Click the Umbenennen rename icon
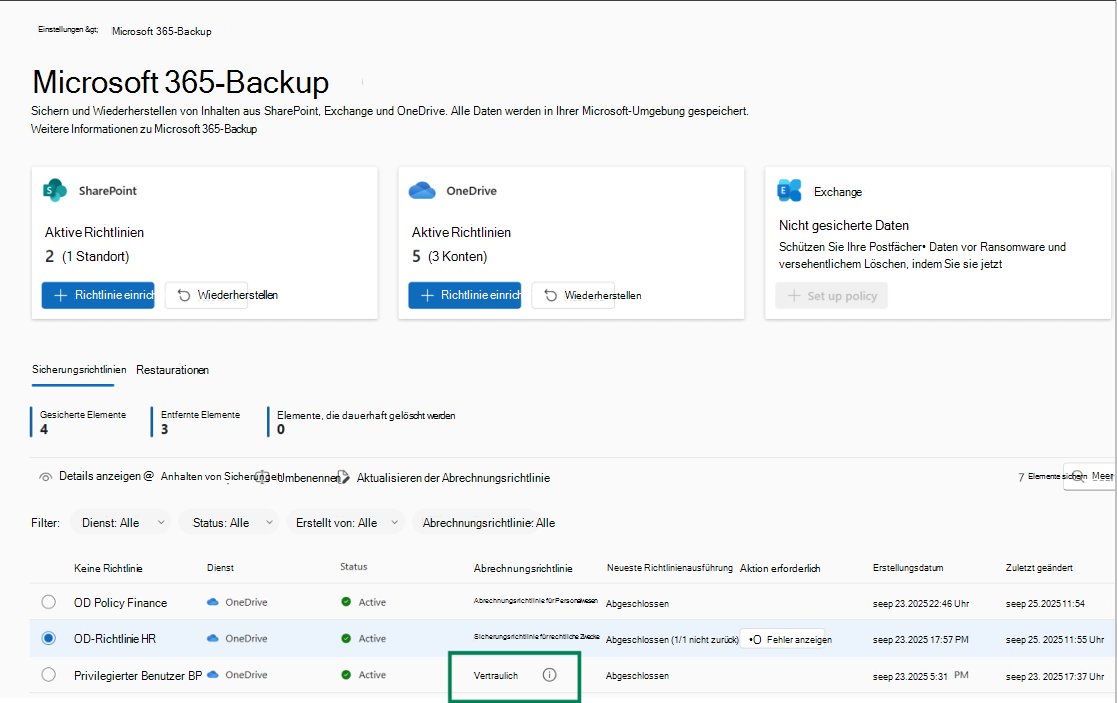Image resolution: width=1117 pixels, height=703 pixels. coord(261,477)
